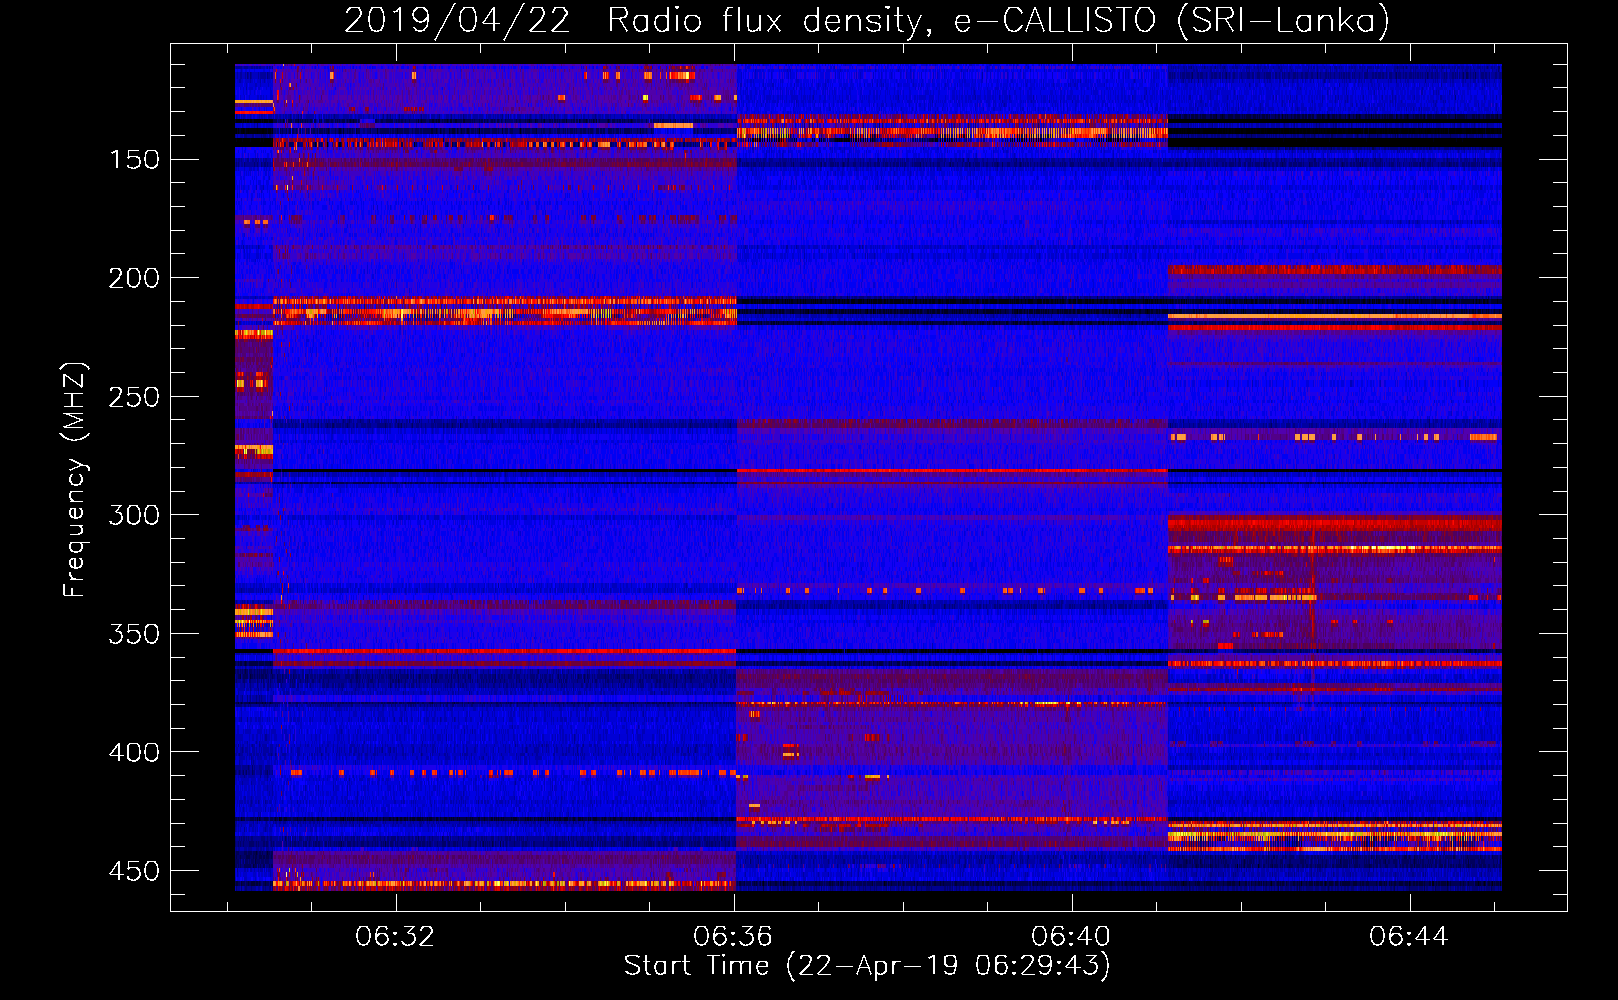Click the "Start Time (22-Apr-19 06:29:43)" axis label
Viewport: 1618px width, 1000px height.
[867, 966]
